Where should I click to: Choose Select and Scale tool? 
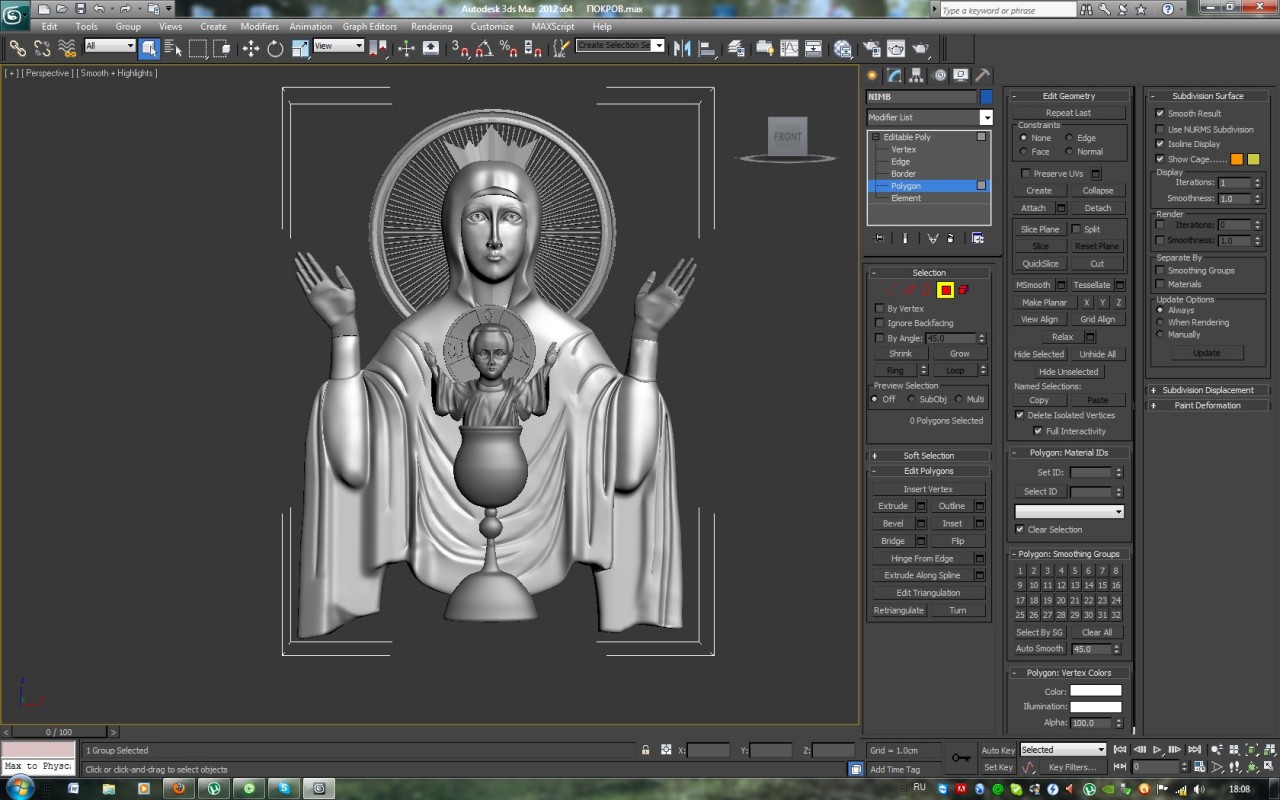click(x=300, y=48)
